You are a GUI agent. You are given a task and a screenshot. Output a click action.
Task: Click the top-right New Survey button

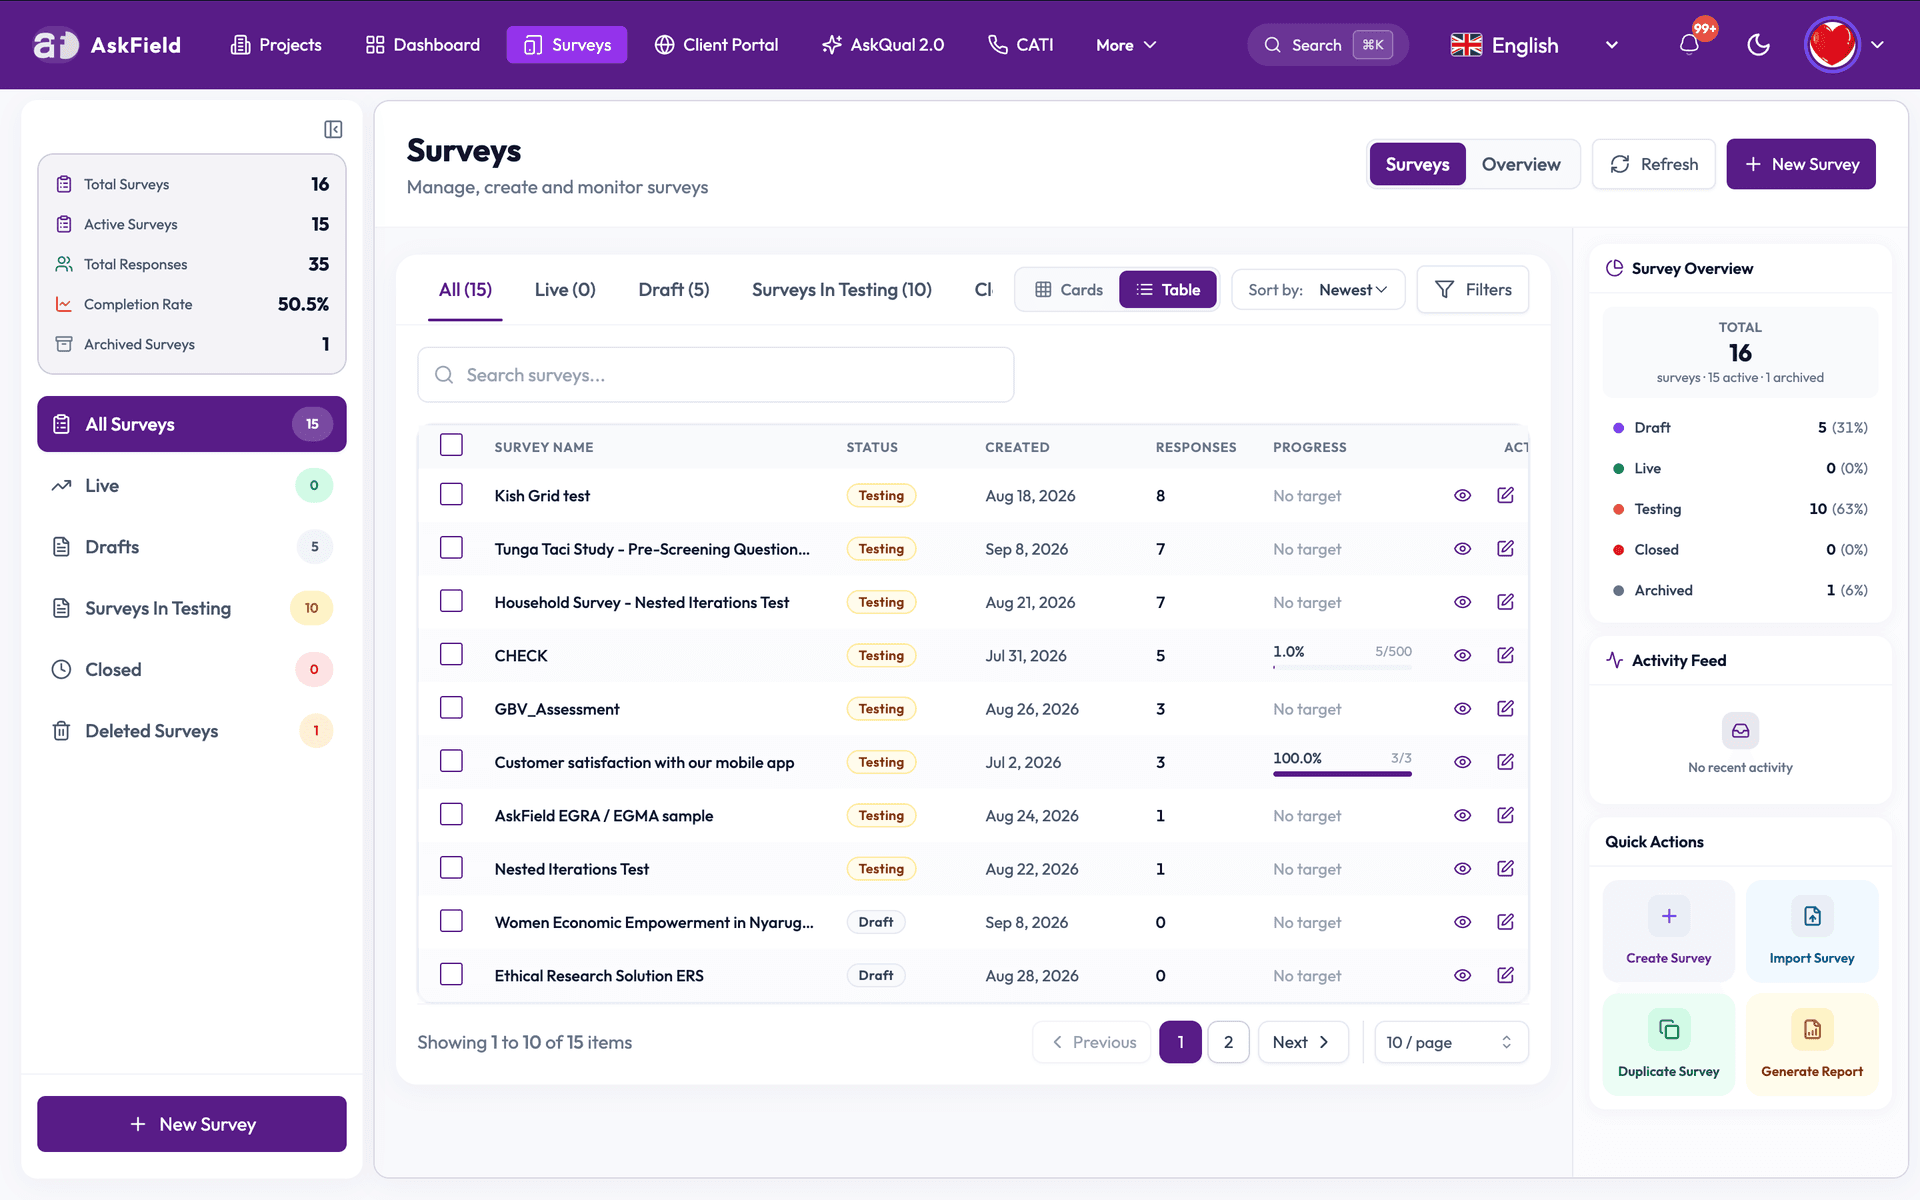point(1801,164)
